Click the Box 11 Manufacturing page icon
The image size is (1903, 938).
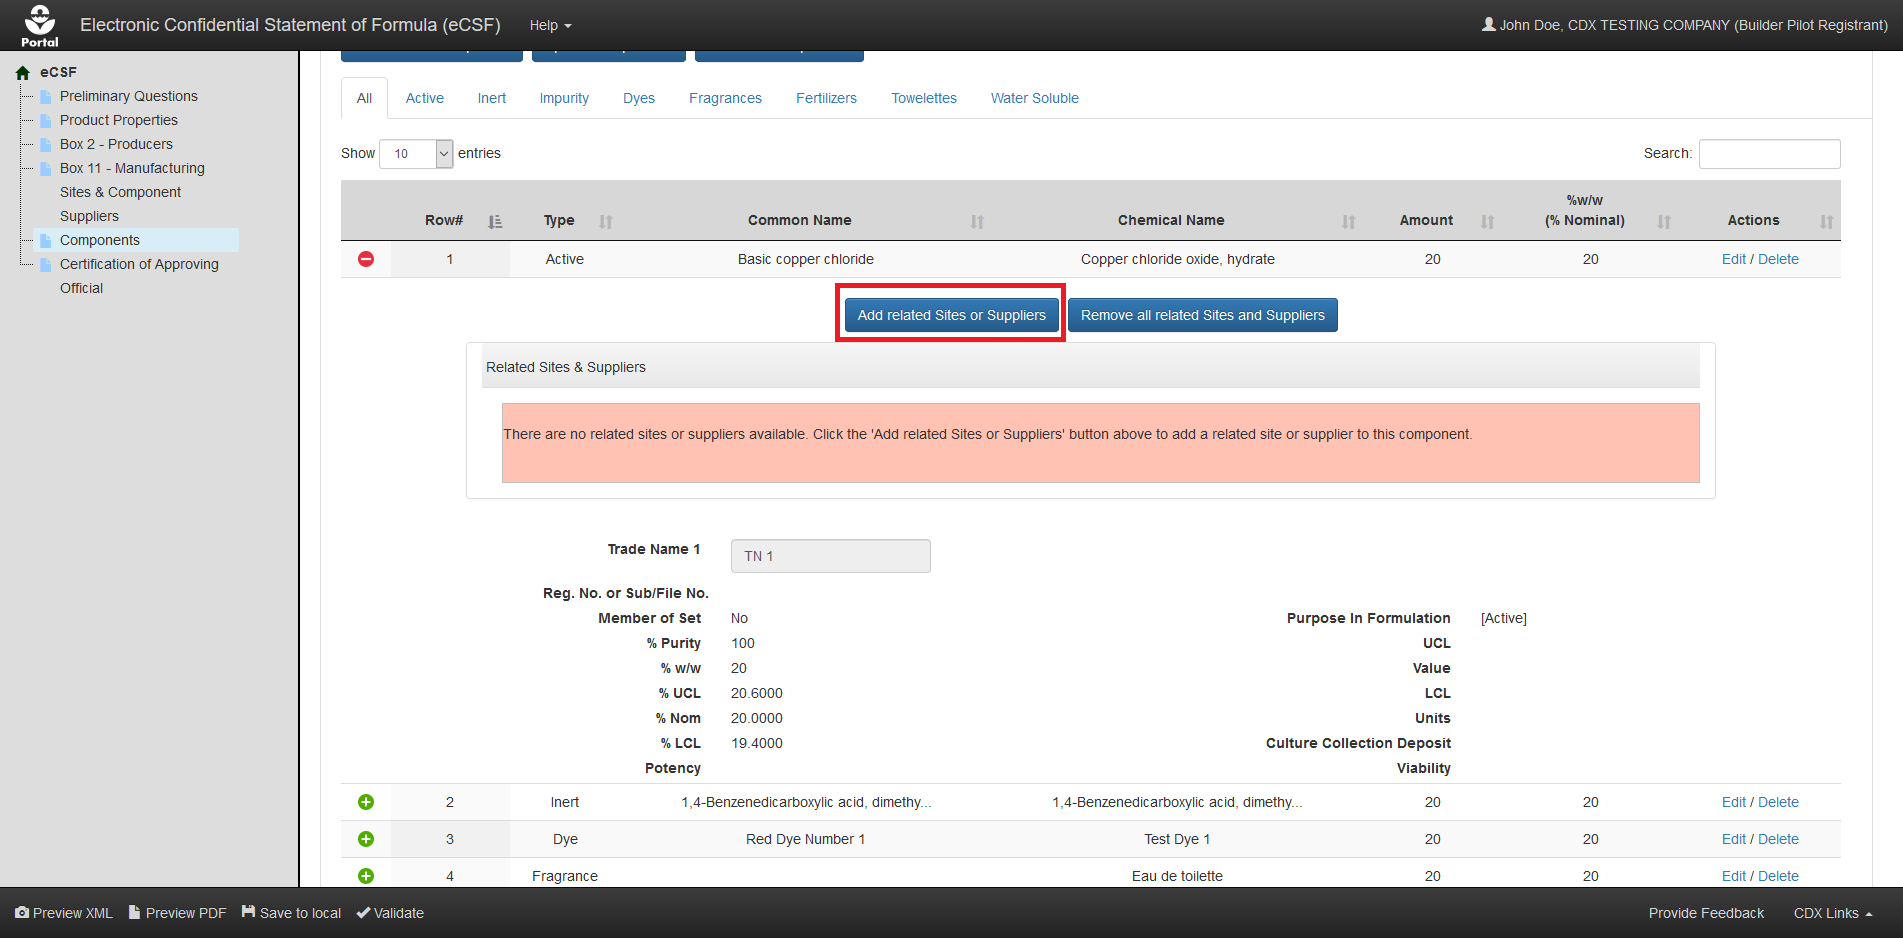point(46,169)
